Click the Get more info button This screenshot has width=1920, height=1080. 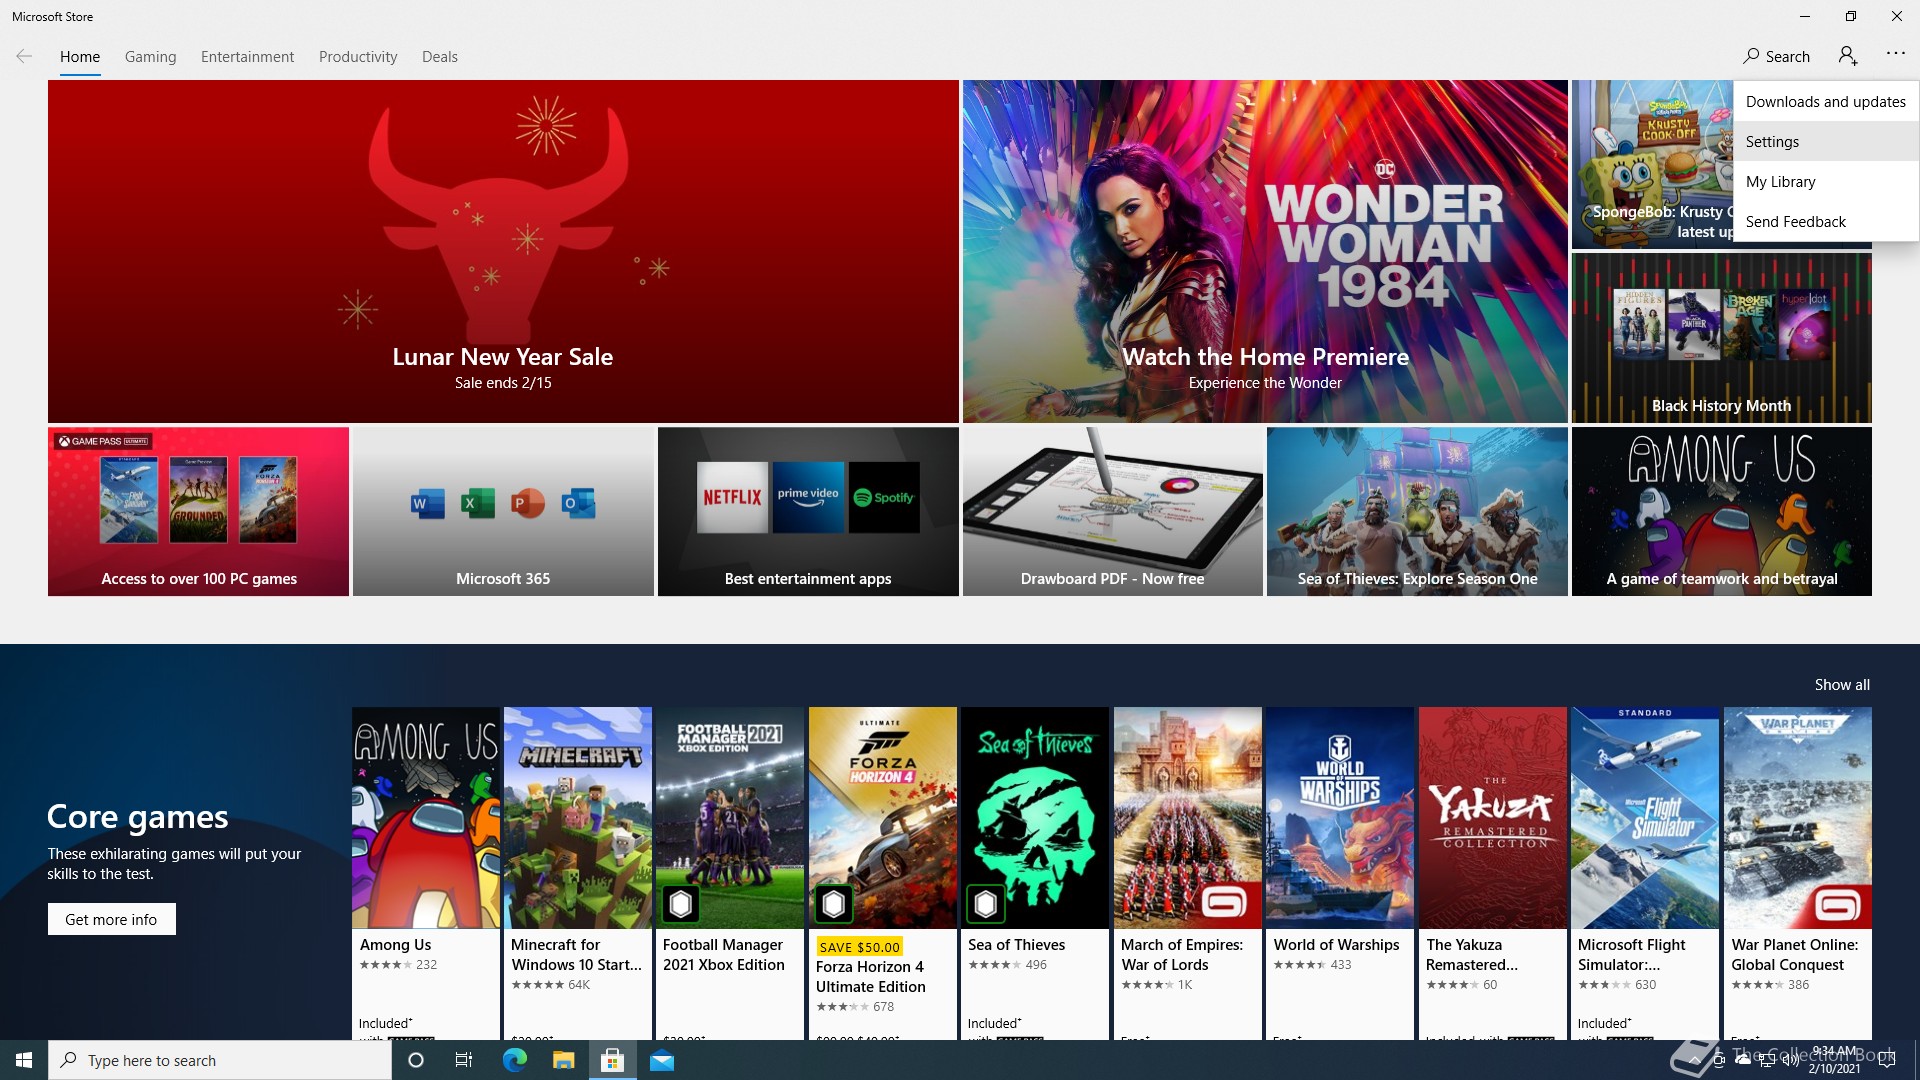(x=111, y=919)
